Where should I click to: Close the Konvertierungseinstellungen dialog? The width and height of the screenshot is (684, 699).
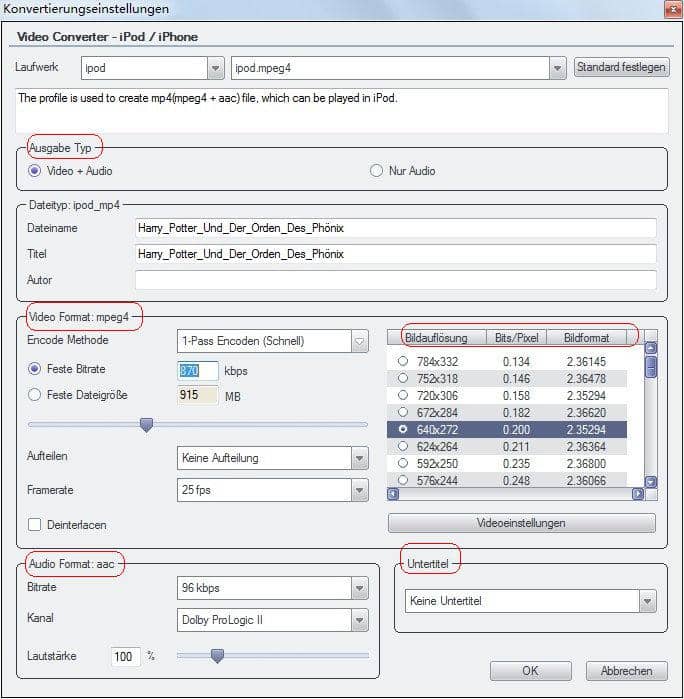pyautogui.click(x=673, y=9)
